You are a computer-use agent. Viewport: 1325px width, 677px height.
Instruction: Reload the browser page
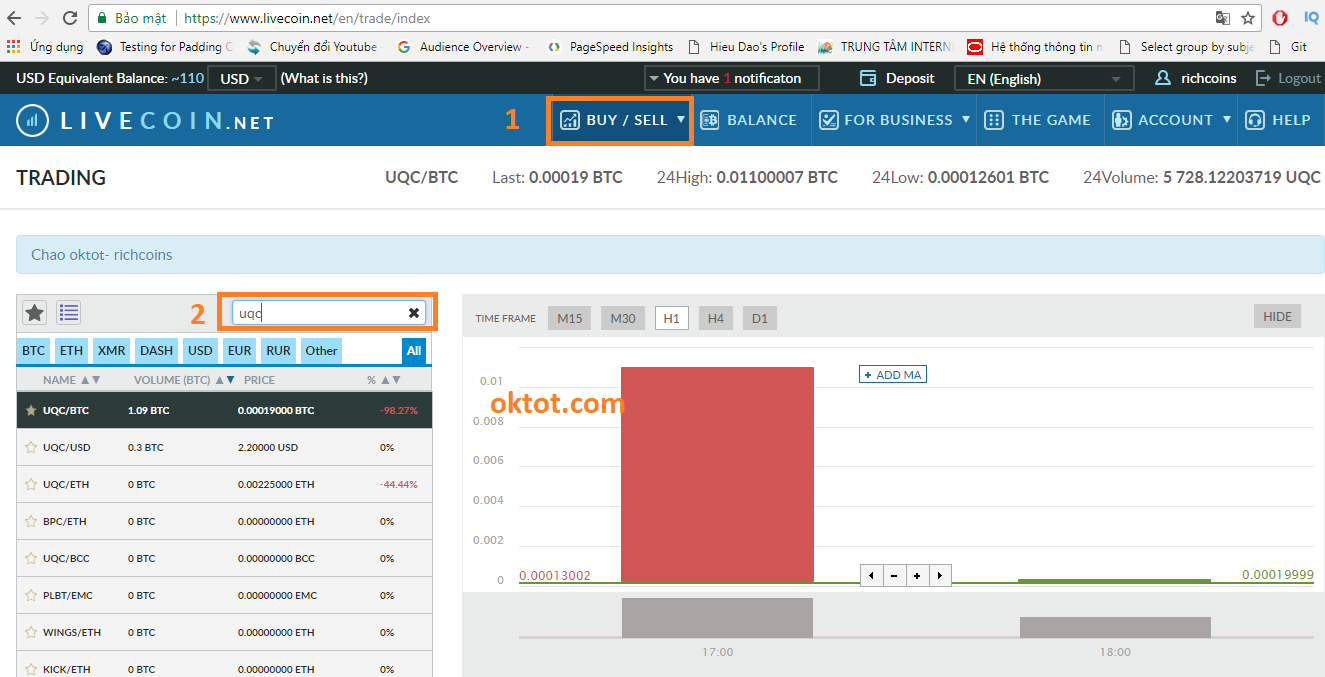pos(70,18)
